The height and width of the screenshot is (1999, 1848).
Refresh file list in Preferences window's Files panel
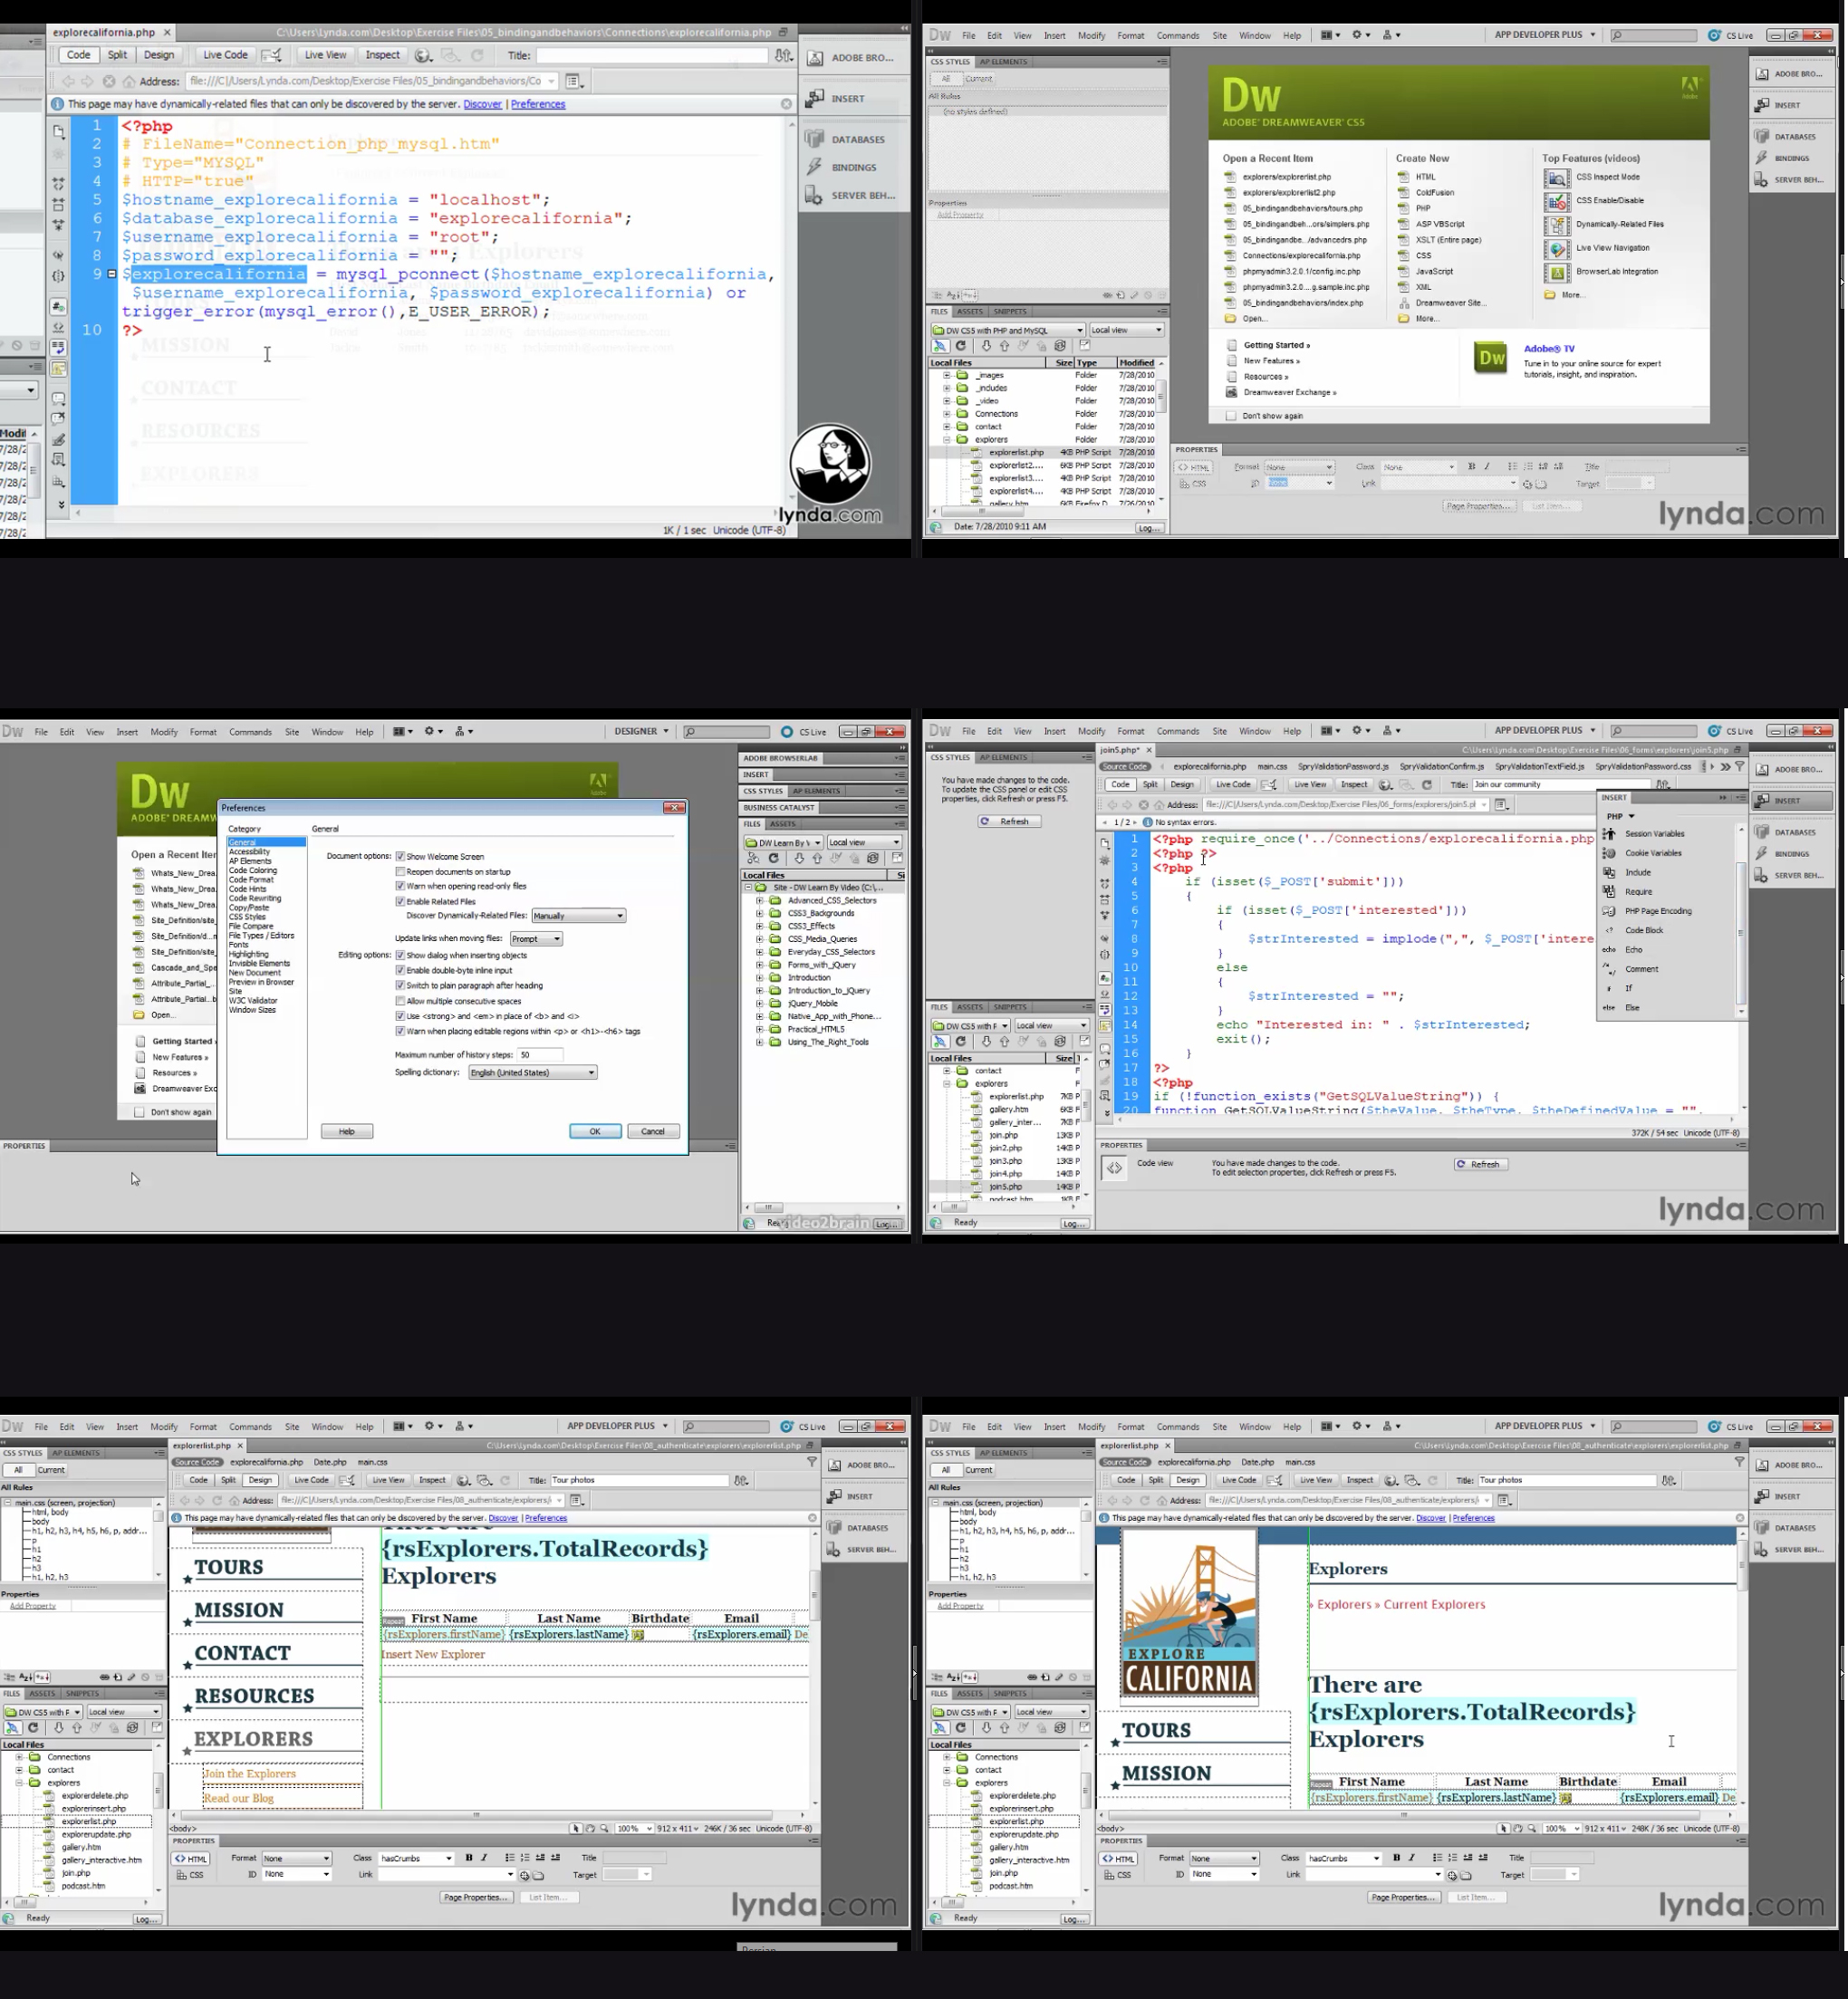[773, 858]
